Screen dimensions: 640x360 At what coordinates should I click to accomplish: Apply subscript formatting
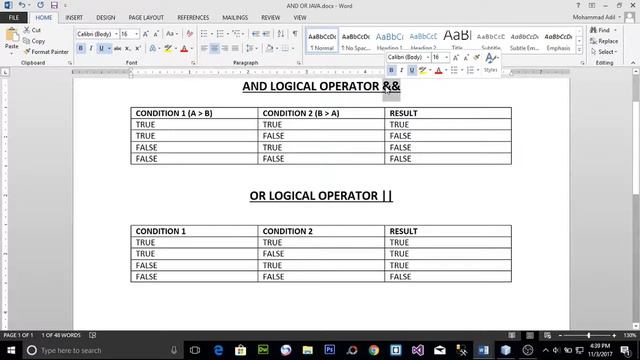pos(128,49)
